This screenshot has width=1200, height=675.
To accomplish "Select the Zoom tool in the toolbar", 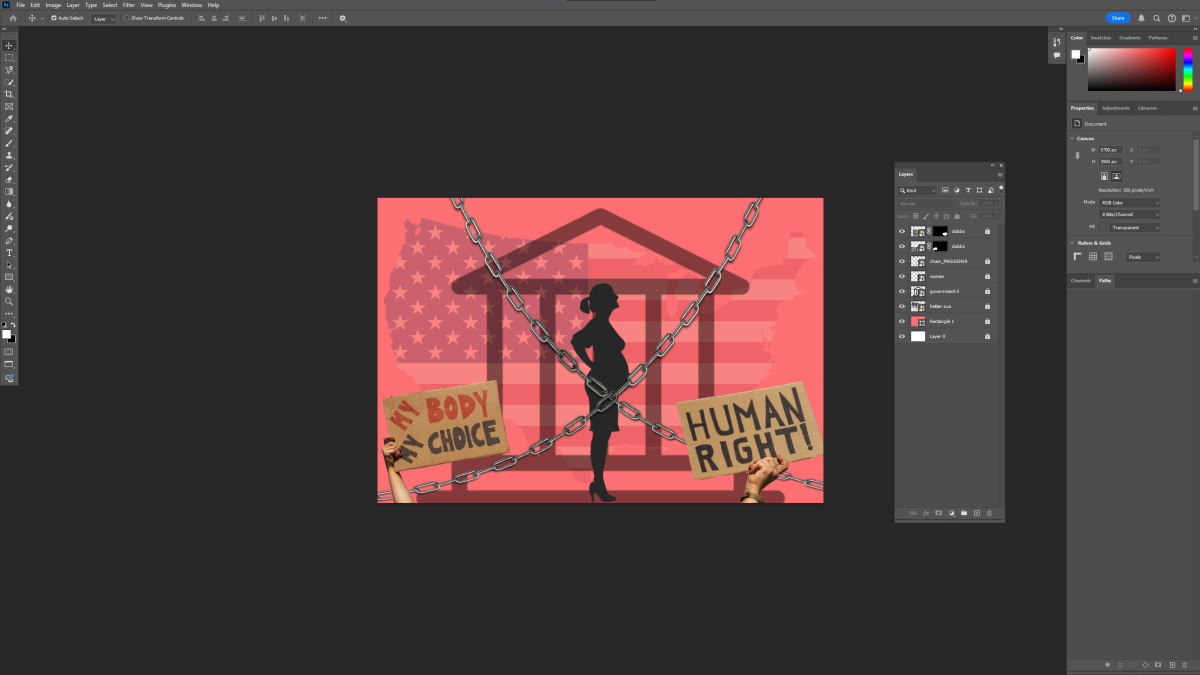I will pyautogui.click(x=9, y=301).
